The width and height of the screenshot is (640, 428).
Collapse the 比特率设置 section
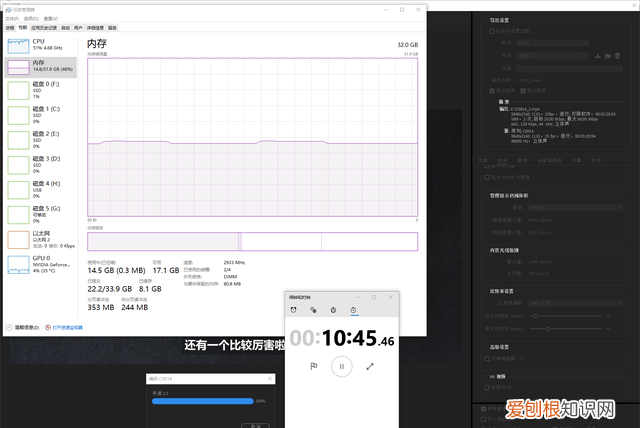[485, 291]
